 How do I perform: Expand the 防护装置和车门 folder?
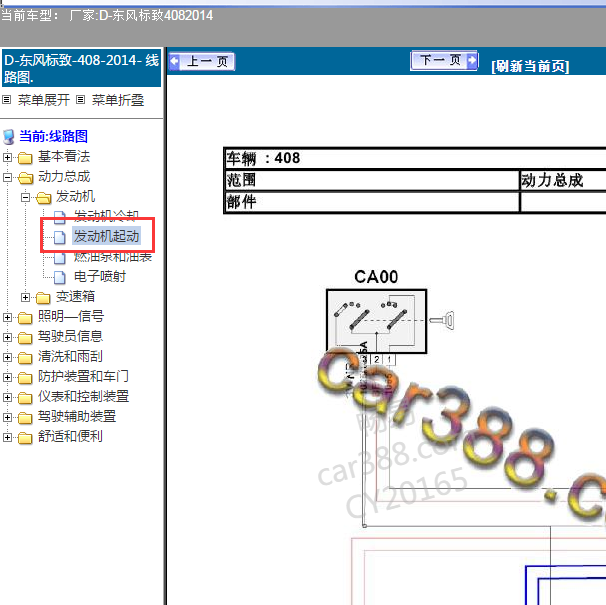point(7,377)
